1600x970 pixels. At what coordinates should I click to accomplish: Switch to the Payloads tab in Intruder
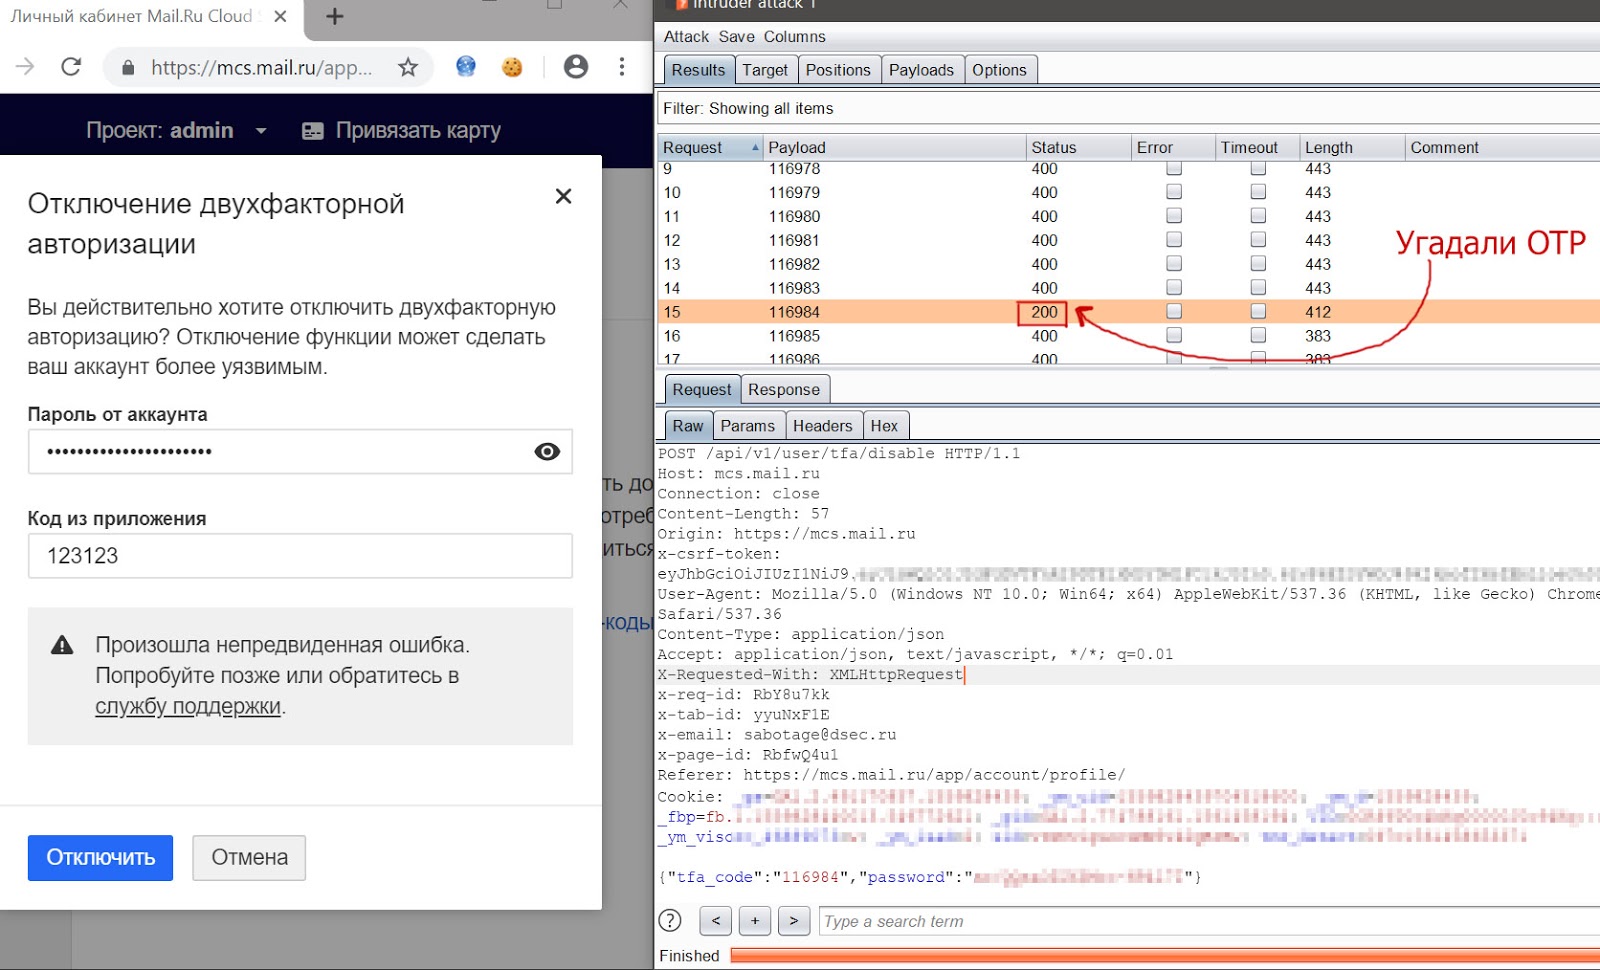(x=921, y=69)
